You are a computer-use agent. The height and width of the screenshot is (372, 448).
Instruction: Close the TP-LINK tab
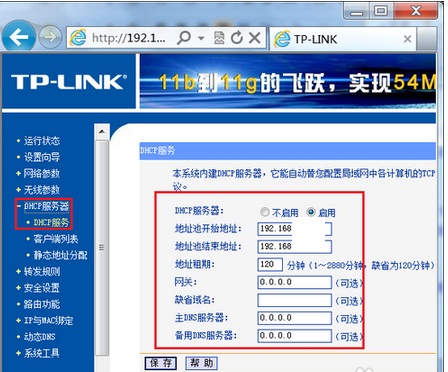coord(407,39)
